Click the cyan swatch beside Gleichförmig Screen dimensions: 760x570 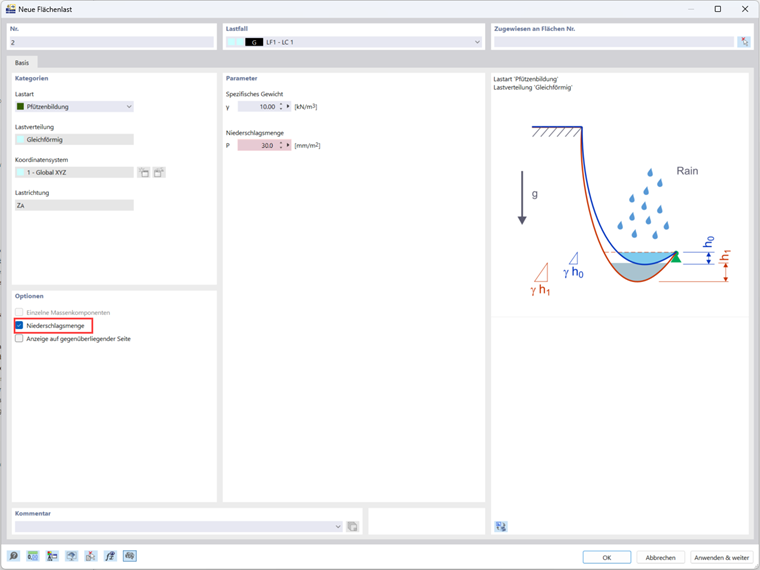20,140
